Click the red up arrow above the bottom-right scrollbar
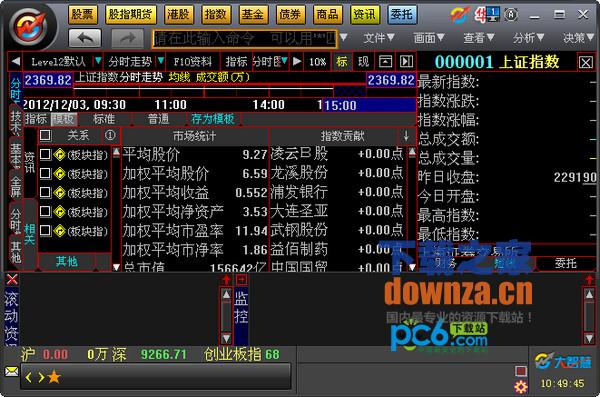 589,280
